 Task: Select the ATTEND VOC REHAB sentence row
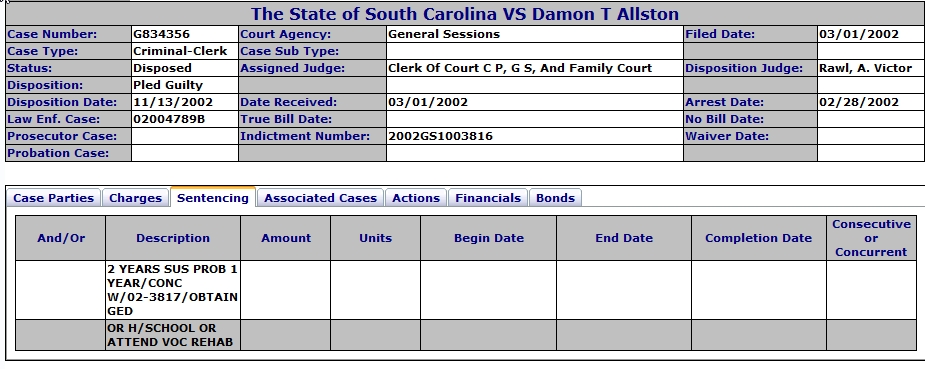466,335
